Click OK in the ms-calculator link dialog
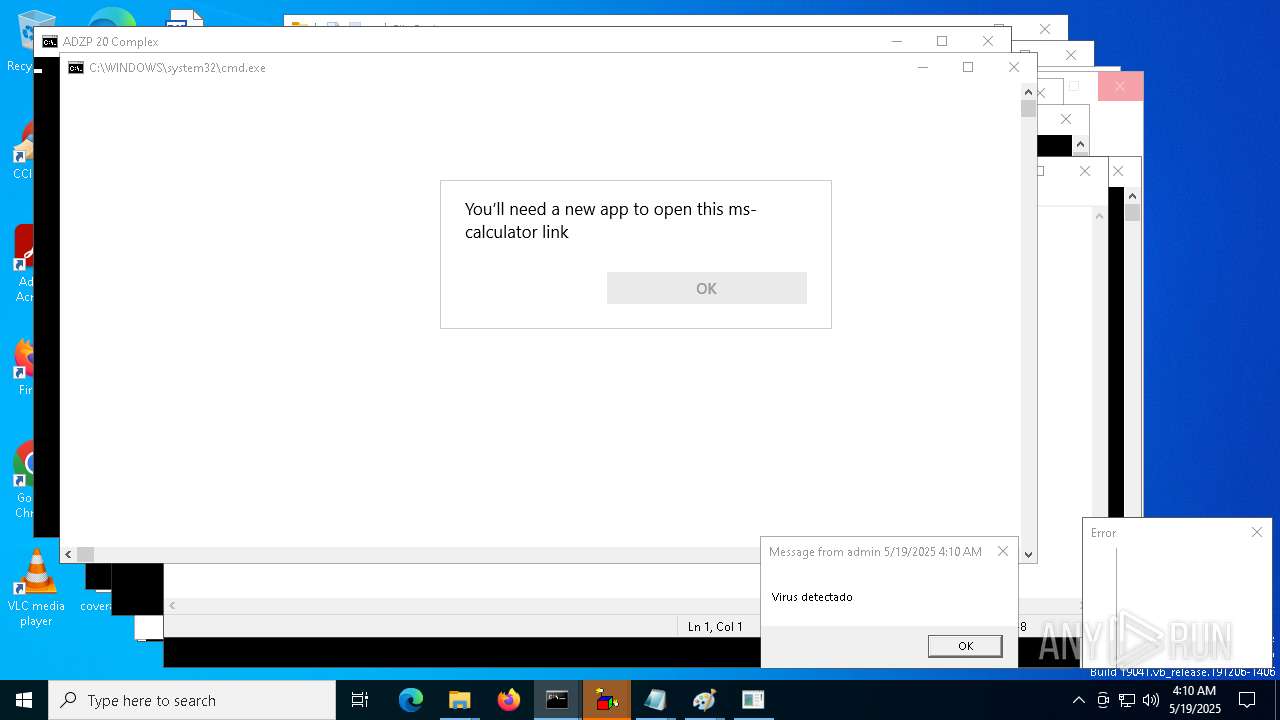1280x720 pixels. pyautogui.click(x=706, y=288)
